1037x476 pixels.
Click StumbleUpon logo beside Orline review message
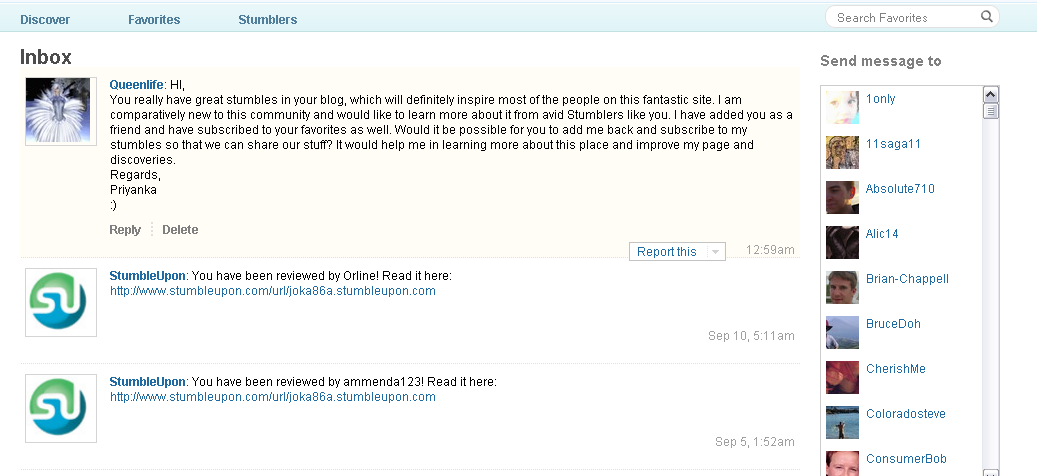point(61,302)
